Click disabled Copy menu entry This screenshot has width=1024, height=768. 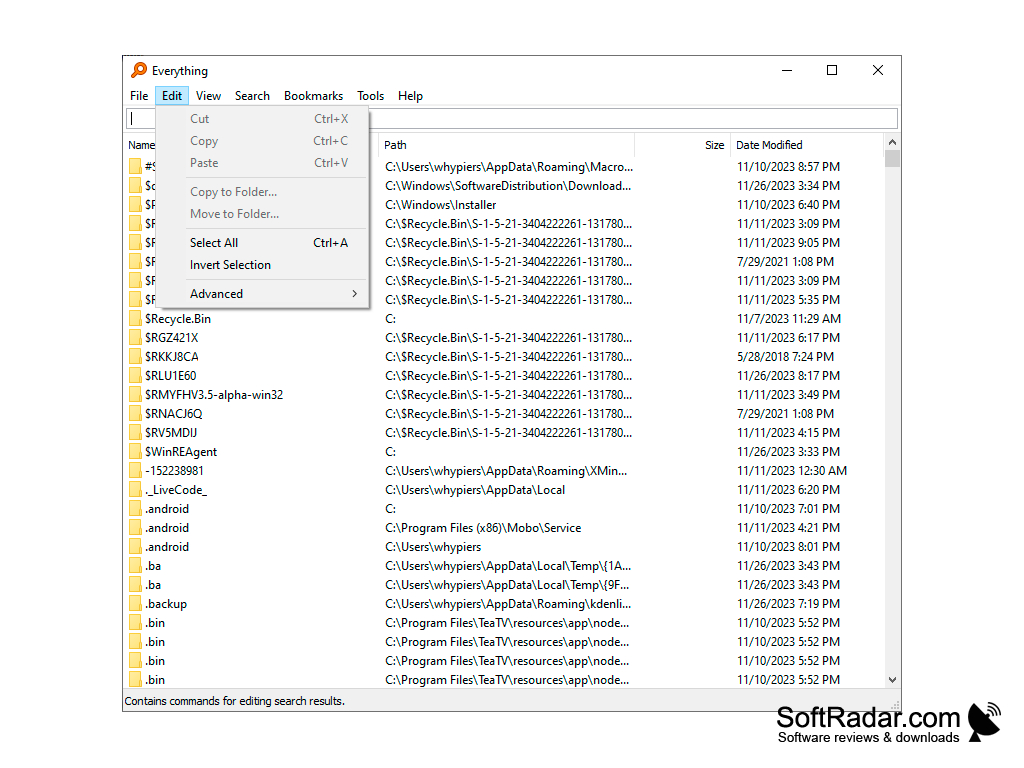263,141
